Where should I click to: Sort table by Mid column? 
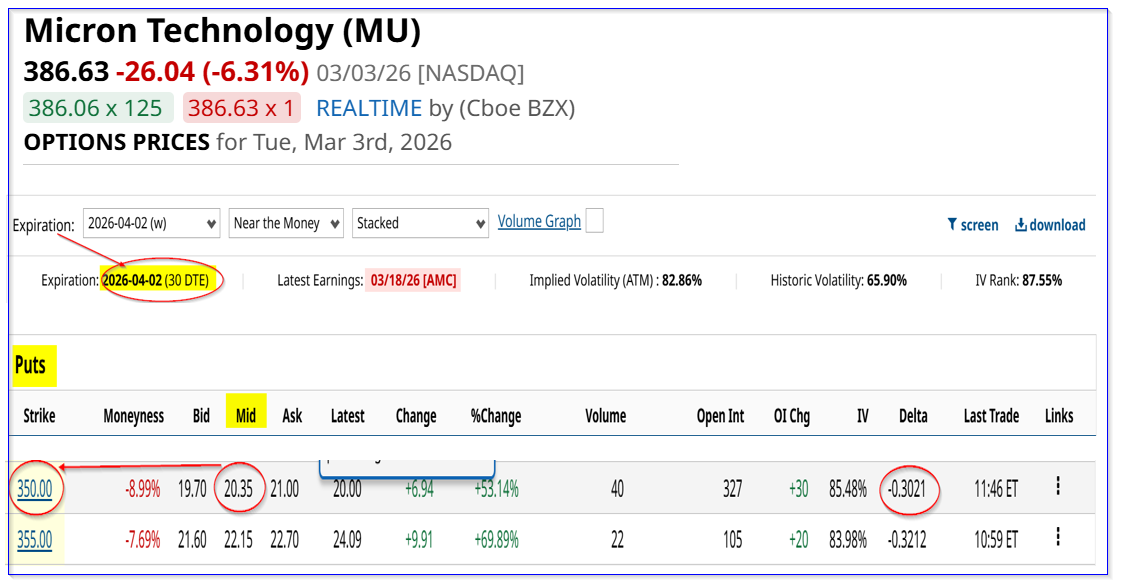coord(245,416)
